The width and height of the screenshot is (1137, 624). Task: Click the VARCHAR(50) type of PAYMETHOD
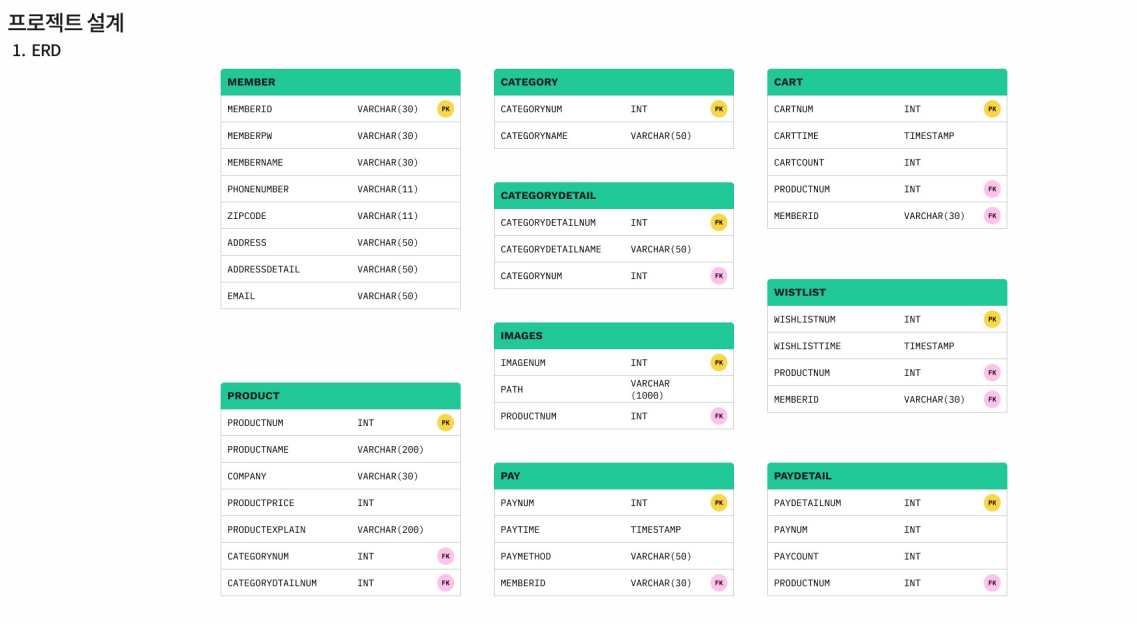coord(661,557)
